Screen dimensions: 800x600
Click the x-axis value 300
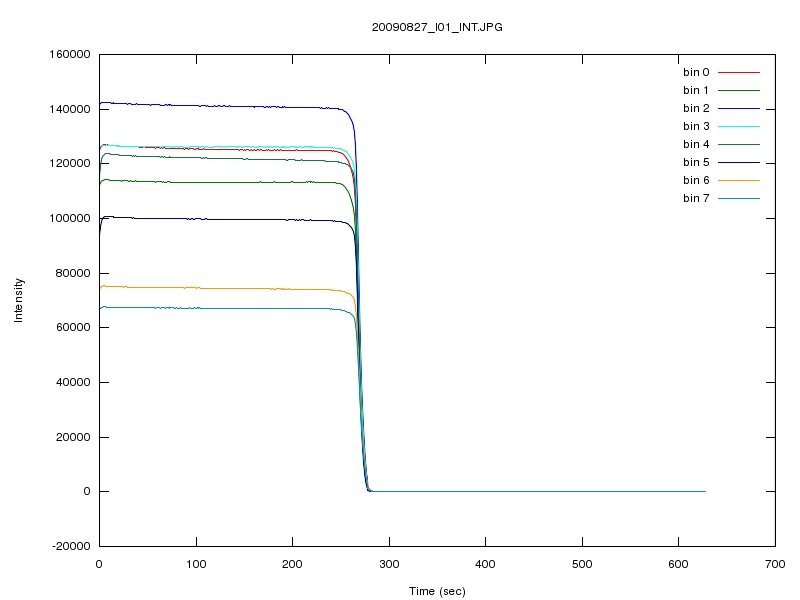point(389,564)
